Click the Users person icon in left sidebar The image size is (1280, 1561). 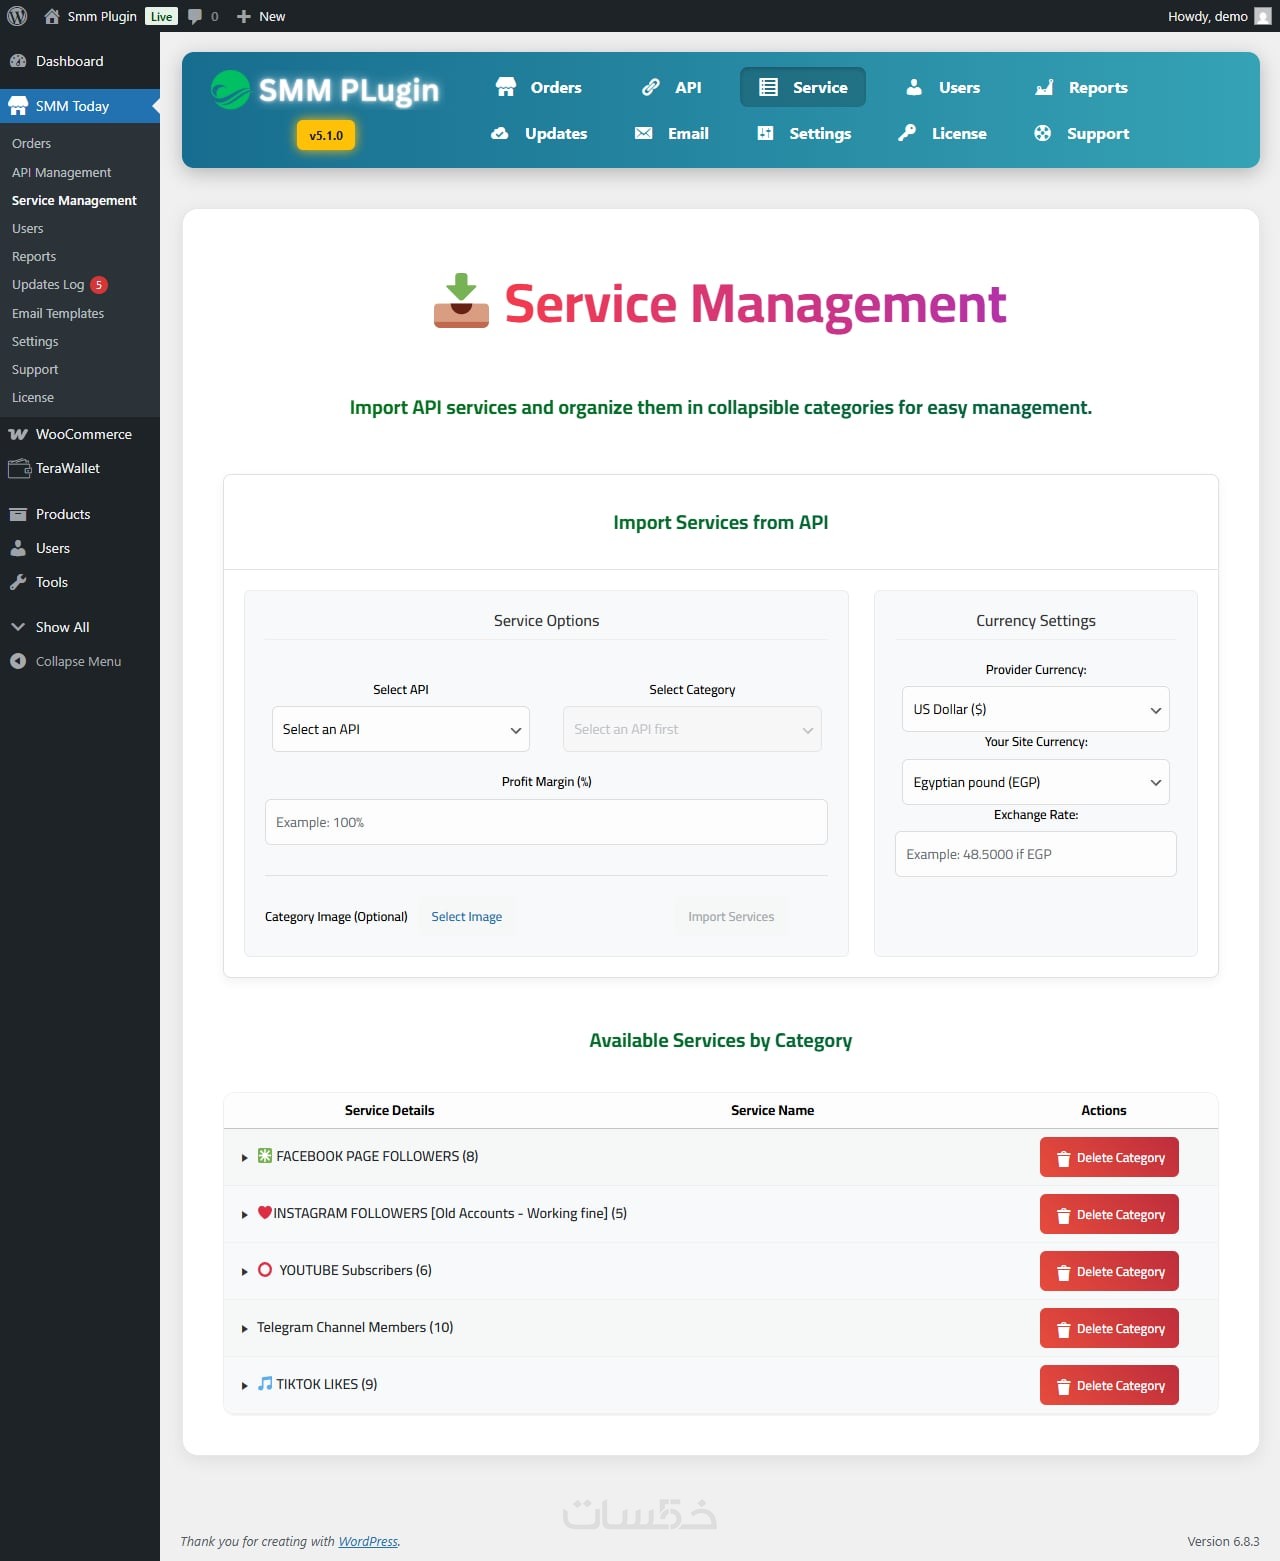click(x=18, y=548)
